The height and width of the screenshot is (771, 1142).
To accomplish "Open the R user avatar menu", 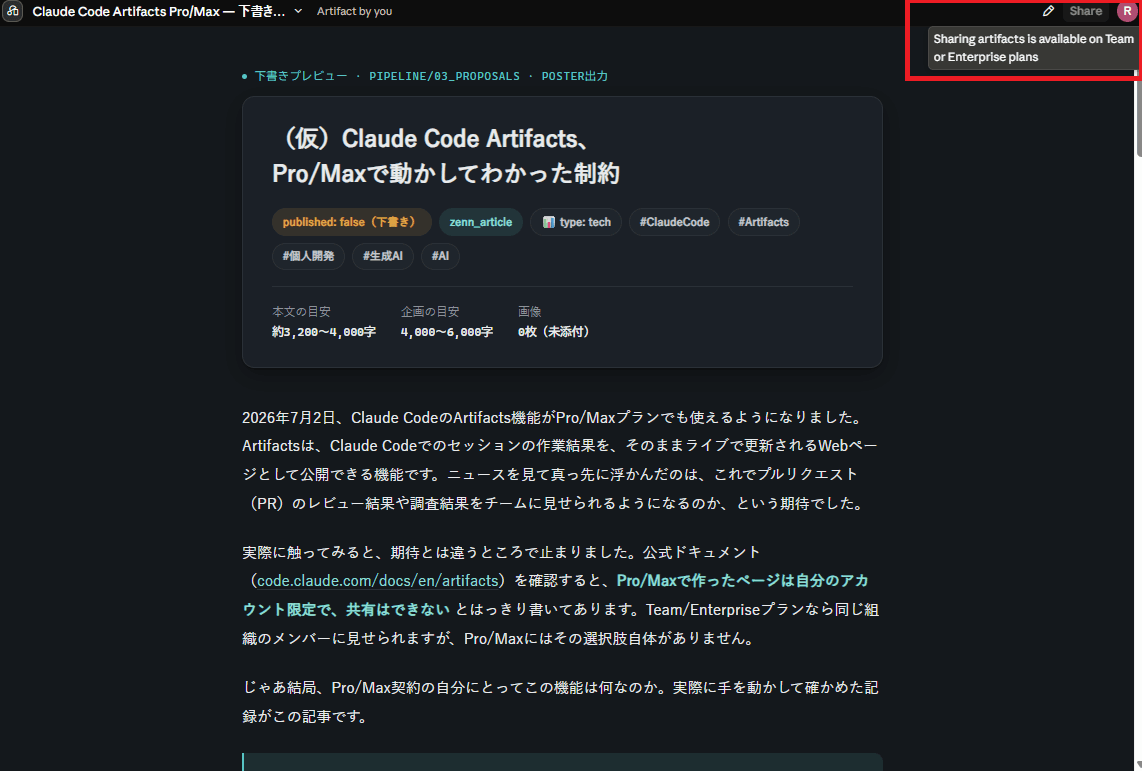I will (x=1127, y=11).
